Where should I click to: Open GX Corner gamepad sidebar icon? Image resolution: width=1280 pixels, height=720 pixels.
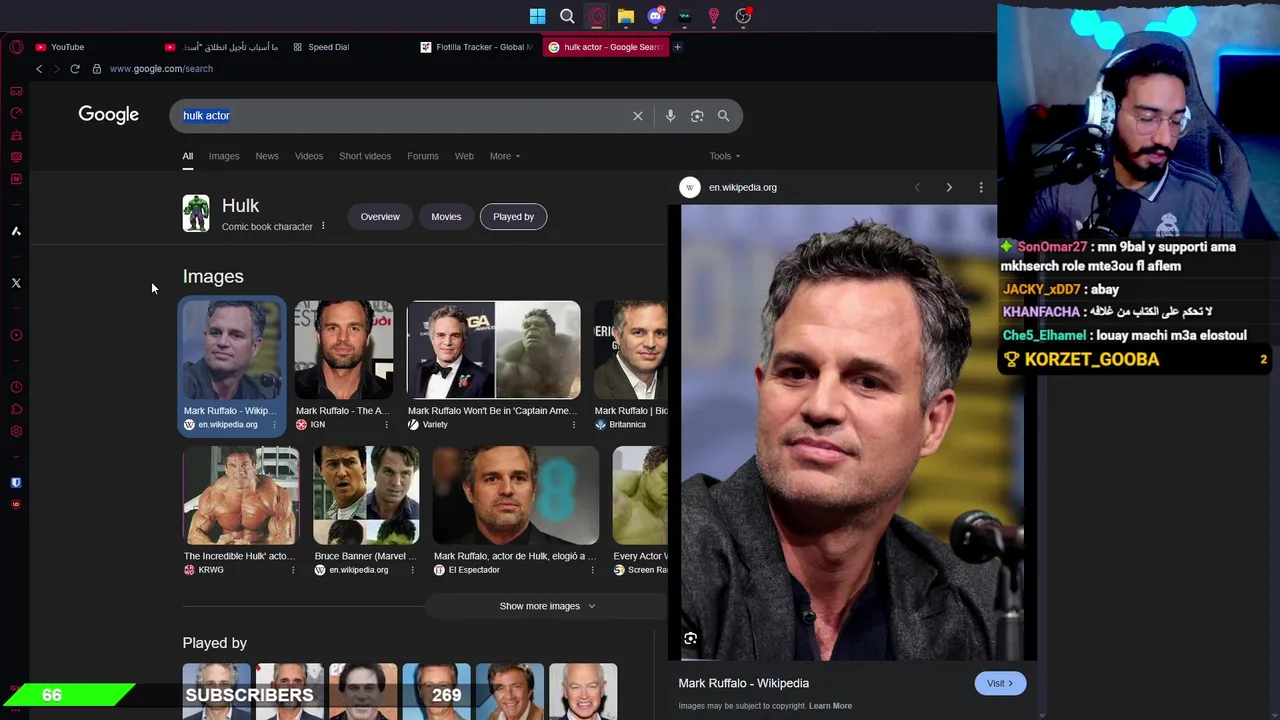point(16,91)
